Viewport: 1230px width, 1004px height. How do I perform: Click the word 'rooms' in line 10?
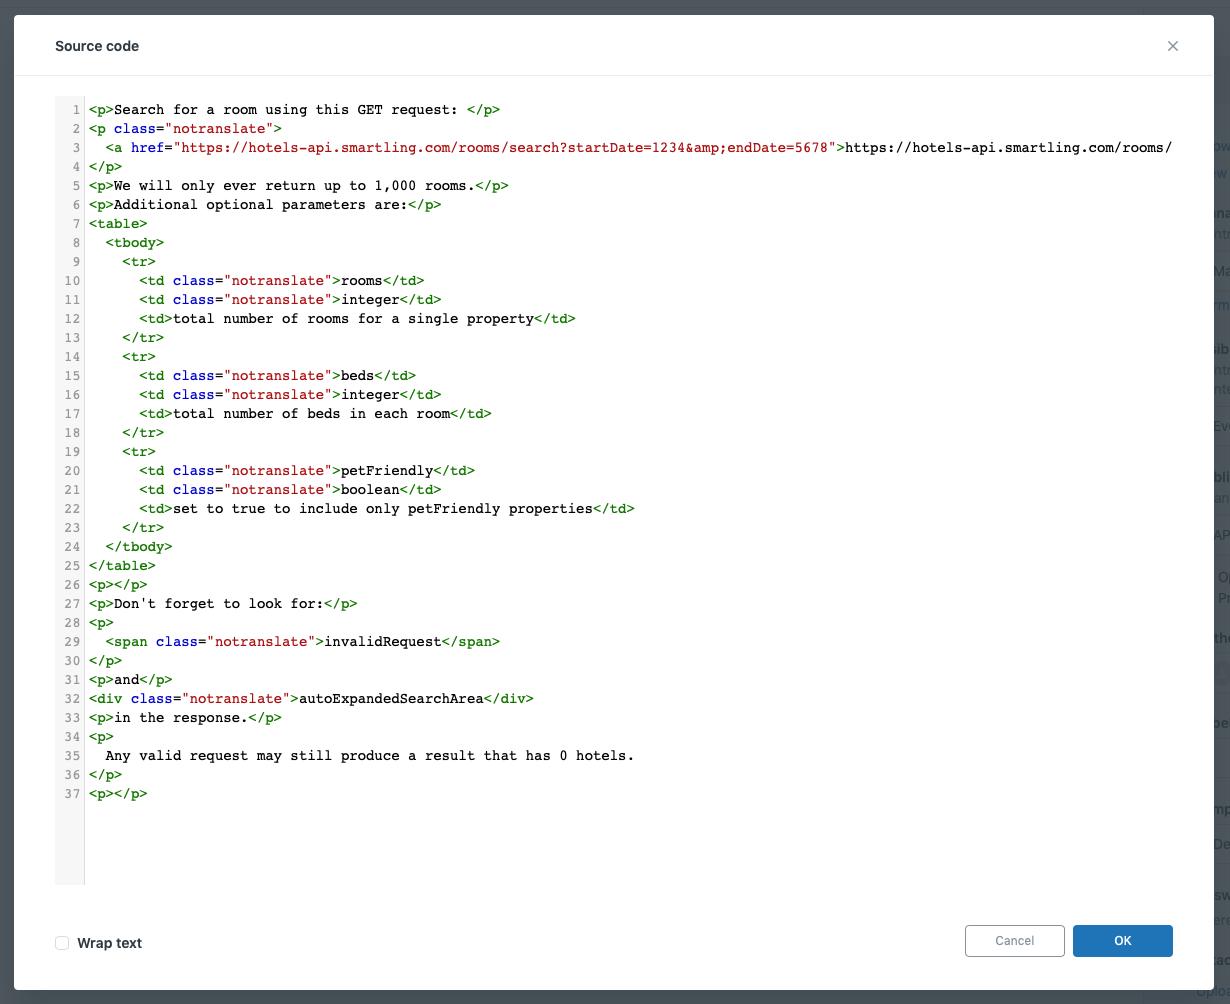click(x=362, y=281)
